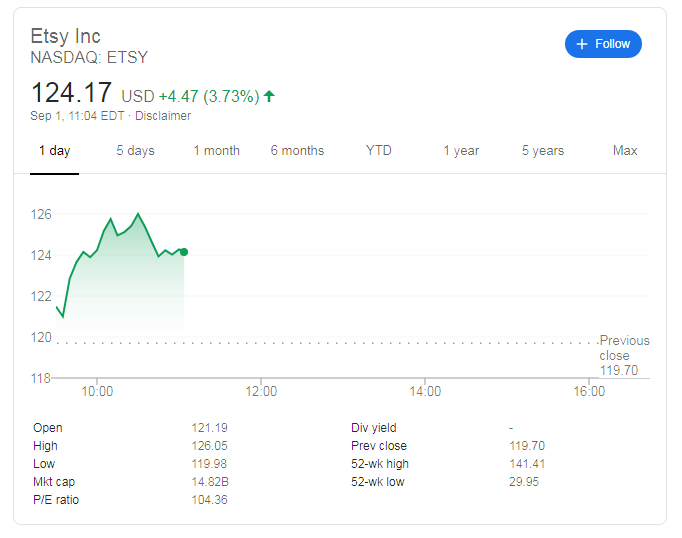Image resolution: width=682 pixels, height=538 pixels.
Task: View the 5 years chart range
Action: [543, 151]
